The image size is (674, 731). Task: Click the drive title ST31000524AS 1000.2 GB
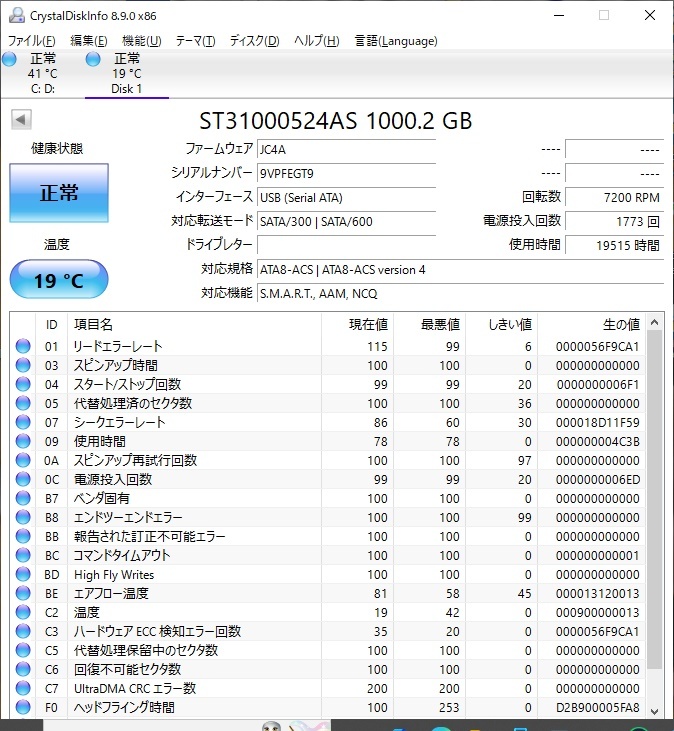pos(336,121)
